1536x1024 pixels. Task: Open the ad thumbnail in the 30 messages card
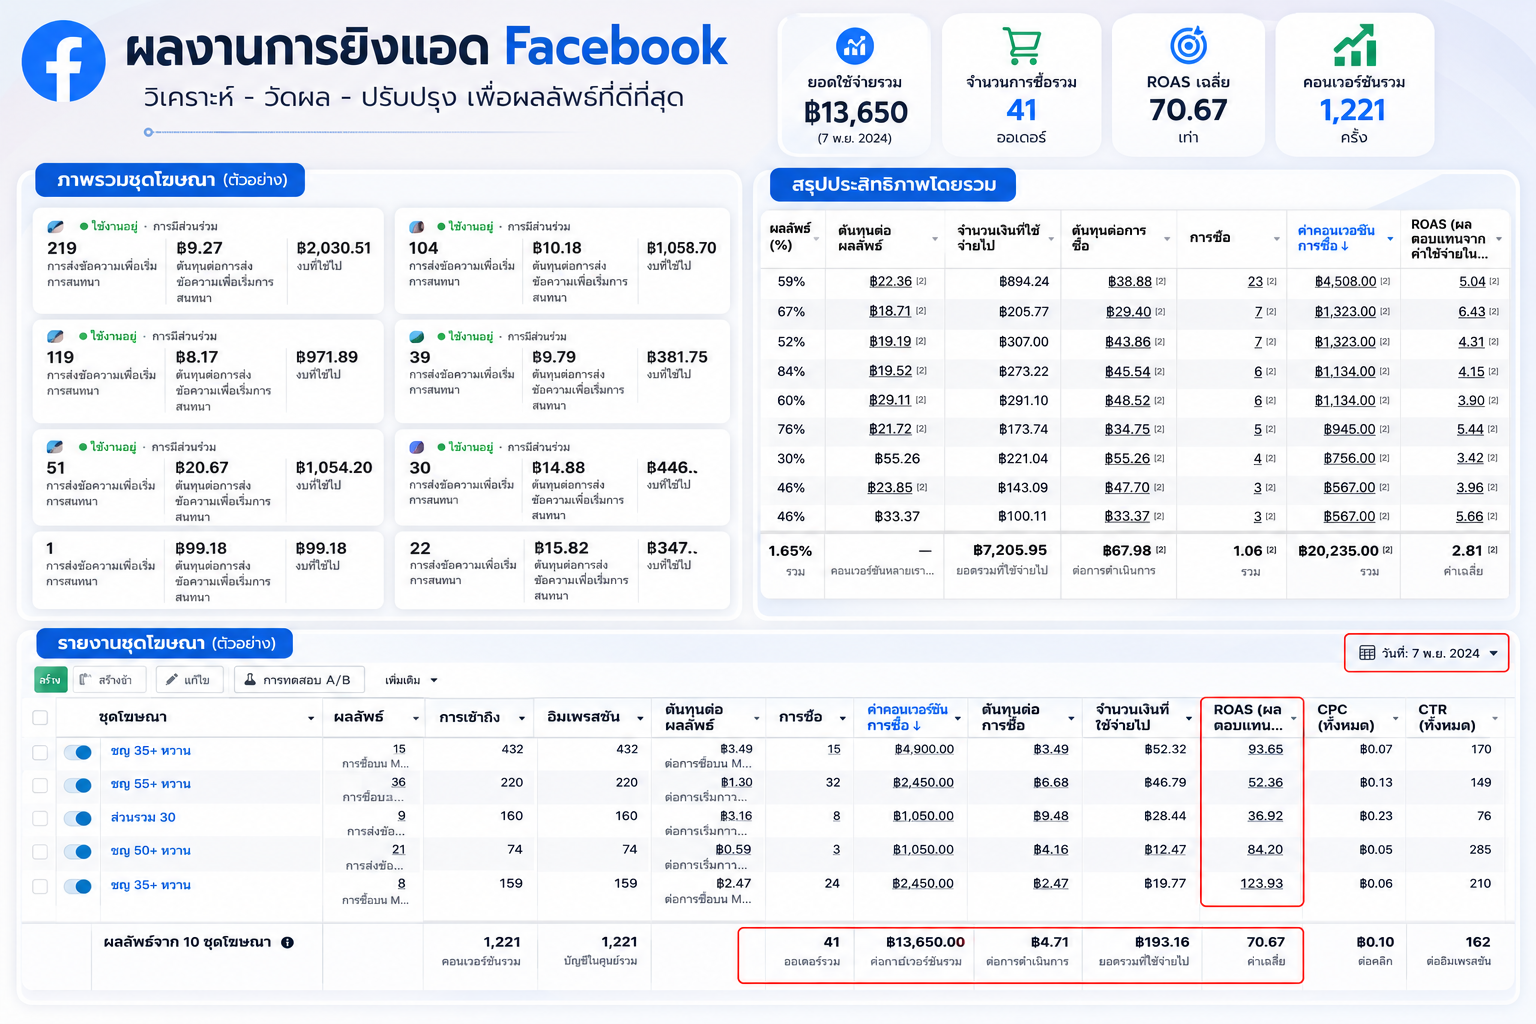coord(417,447)
